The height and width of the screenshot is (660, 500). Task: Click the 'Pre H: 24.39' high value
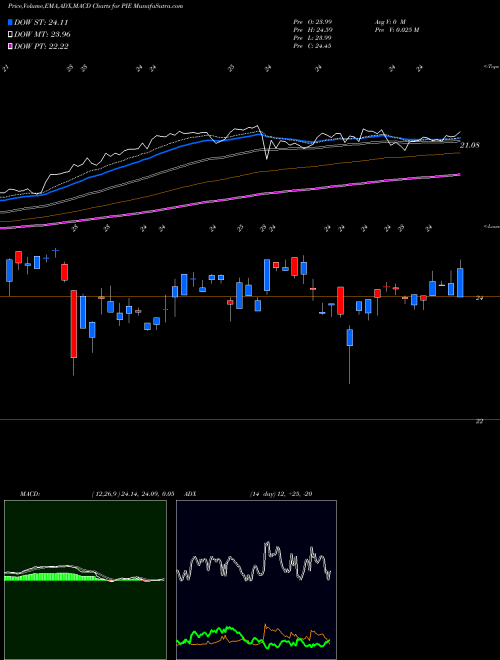click(314, 30)
